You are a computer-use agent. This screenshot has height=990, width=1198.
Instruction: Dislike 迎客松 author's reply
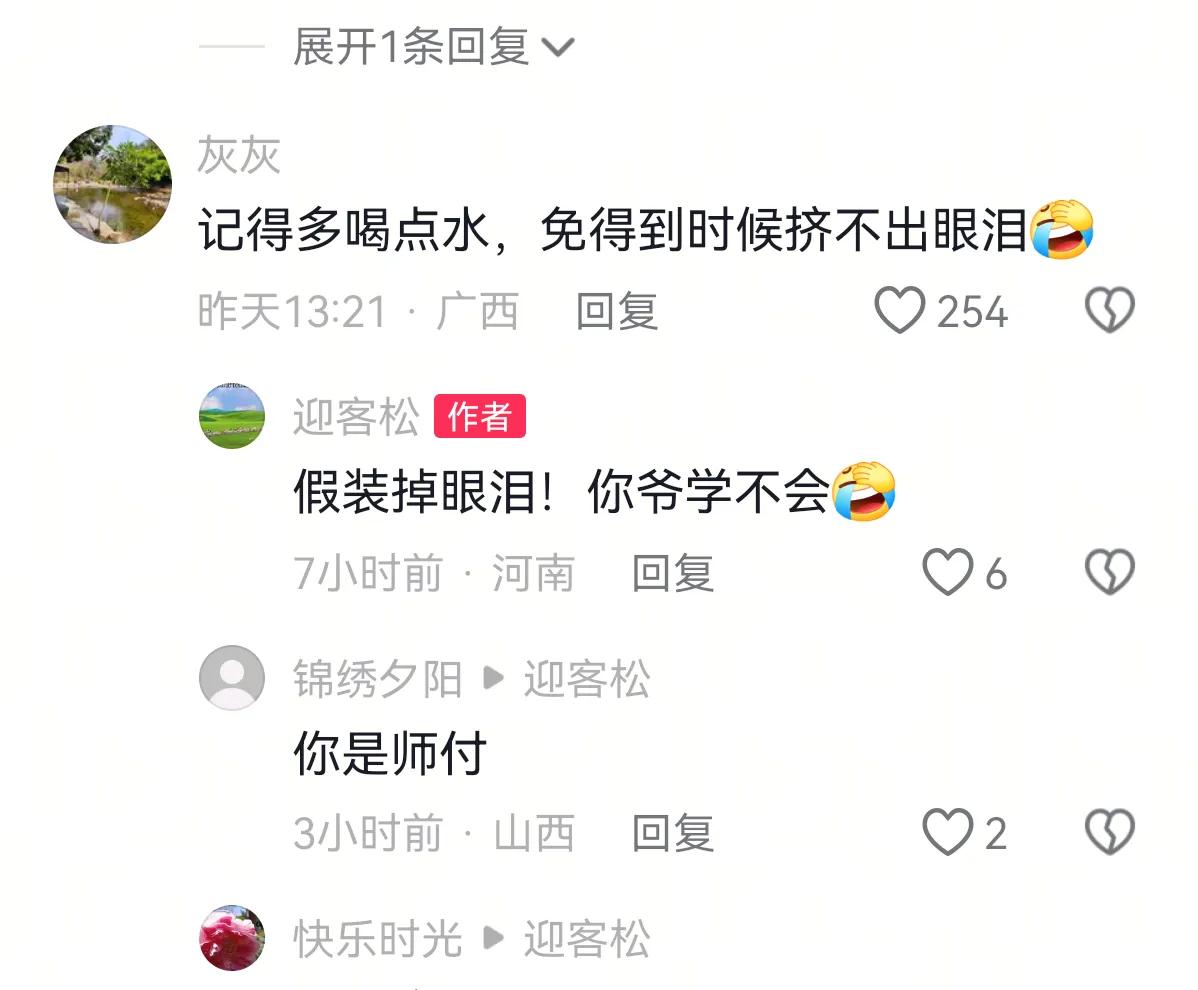(1109, 572)
